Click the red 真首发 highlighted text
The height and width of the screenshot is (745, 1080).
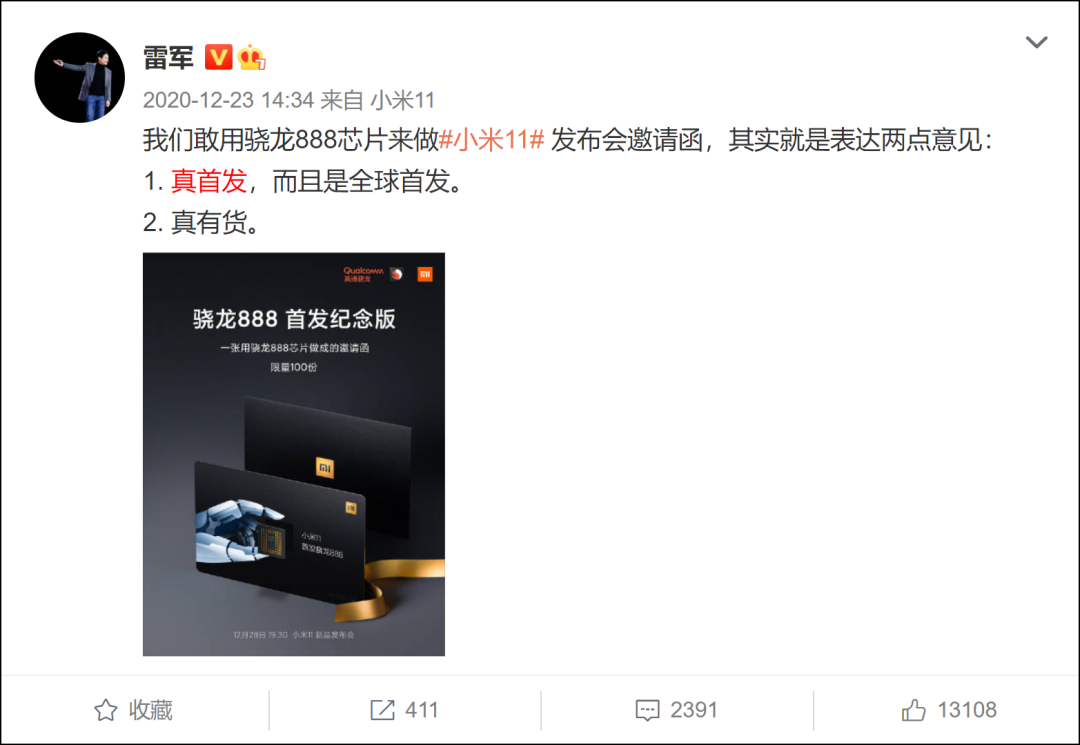click(209, 181)
